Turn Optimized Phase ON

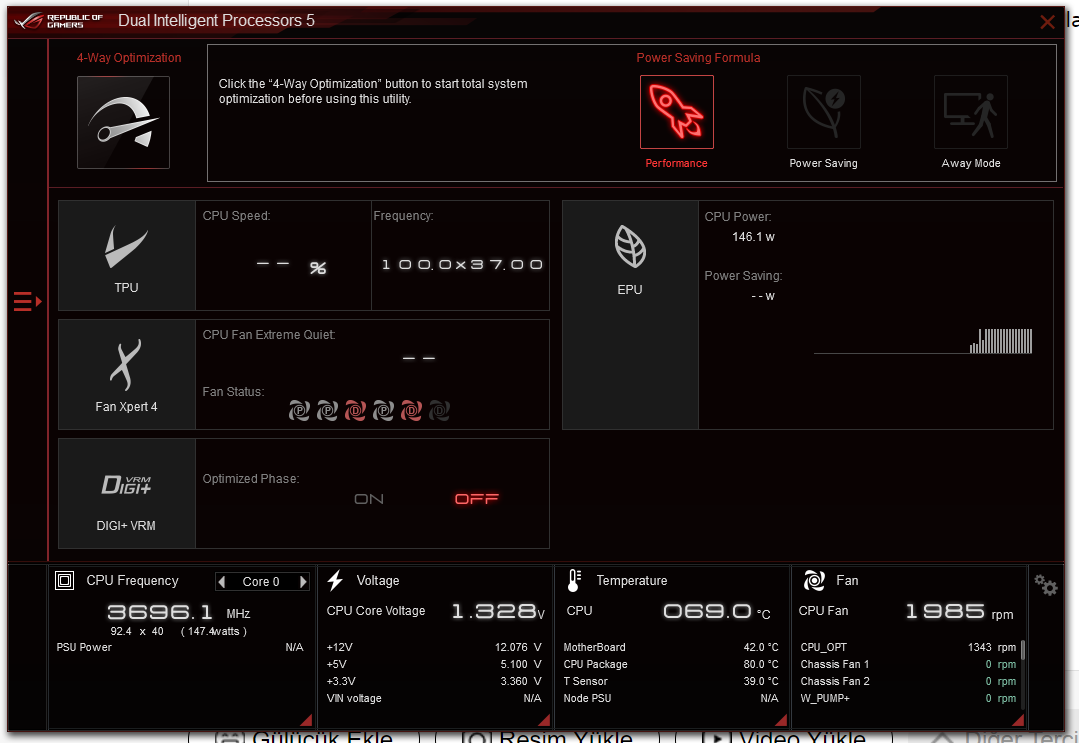[x=369, y=499]
